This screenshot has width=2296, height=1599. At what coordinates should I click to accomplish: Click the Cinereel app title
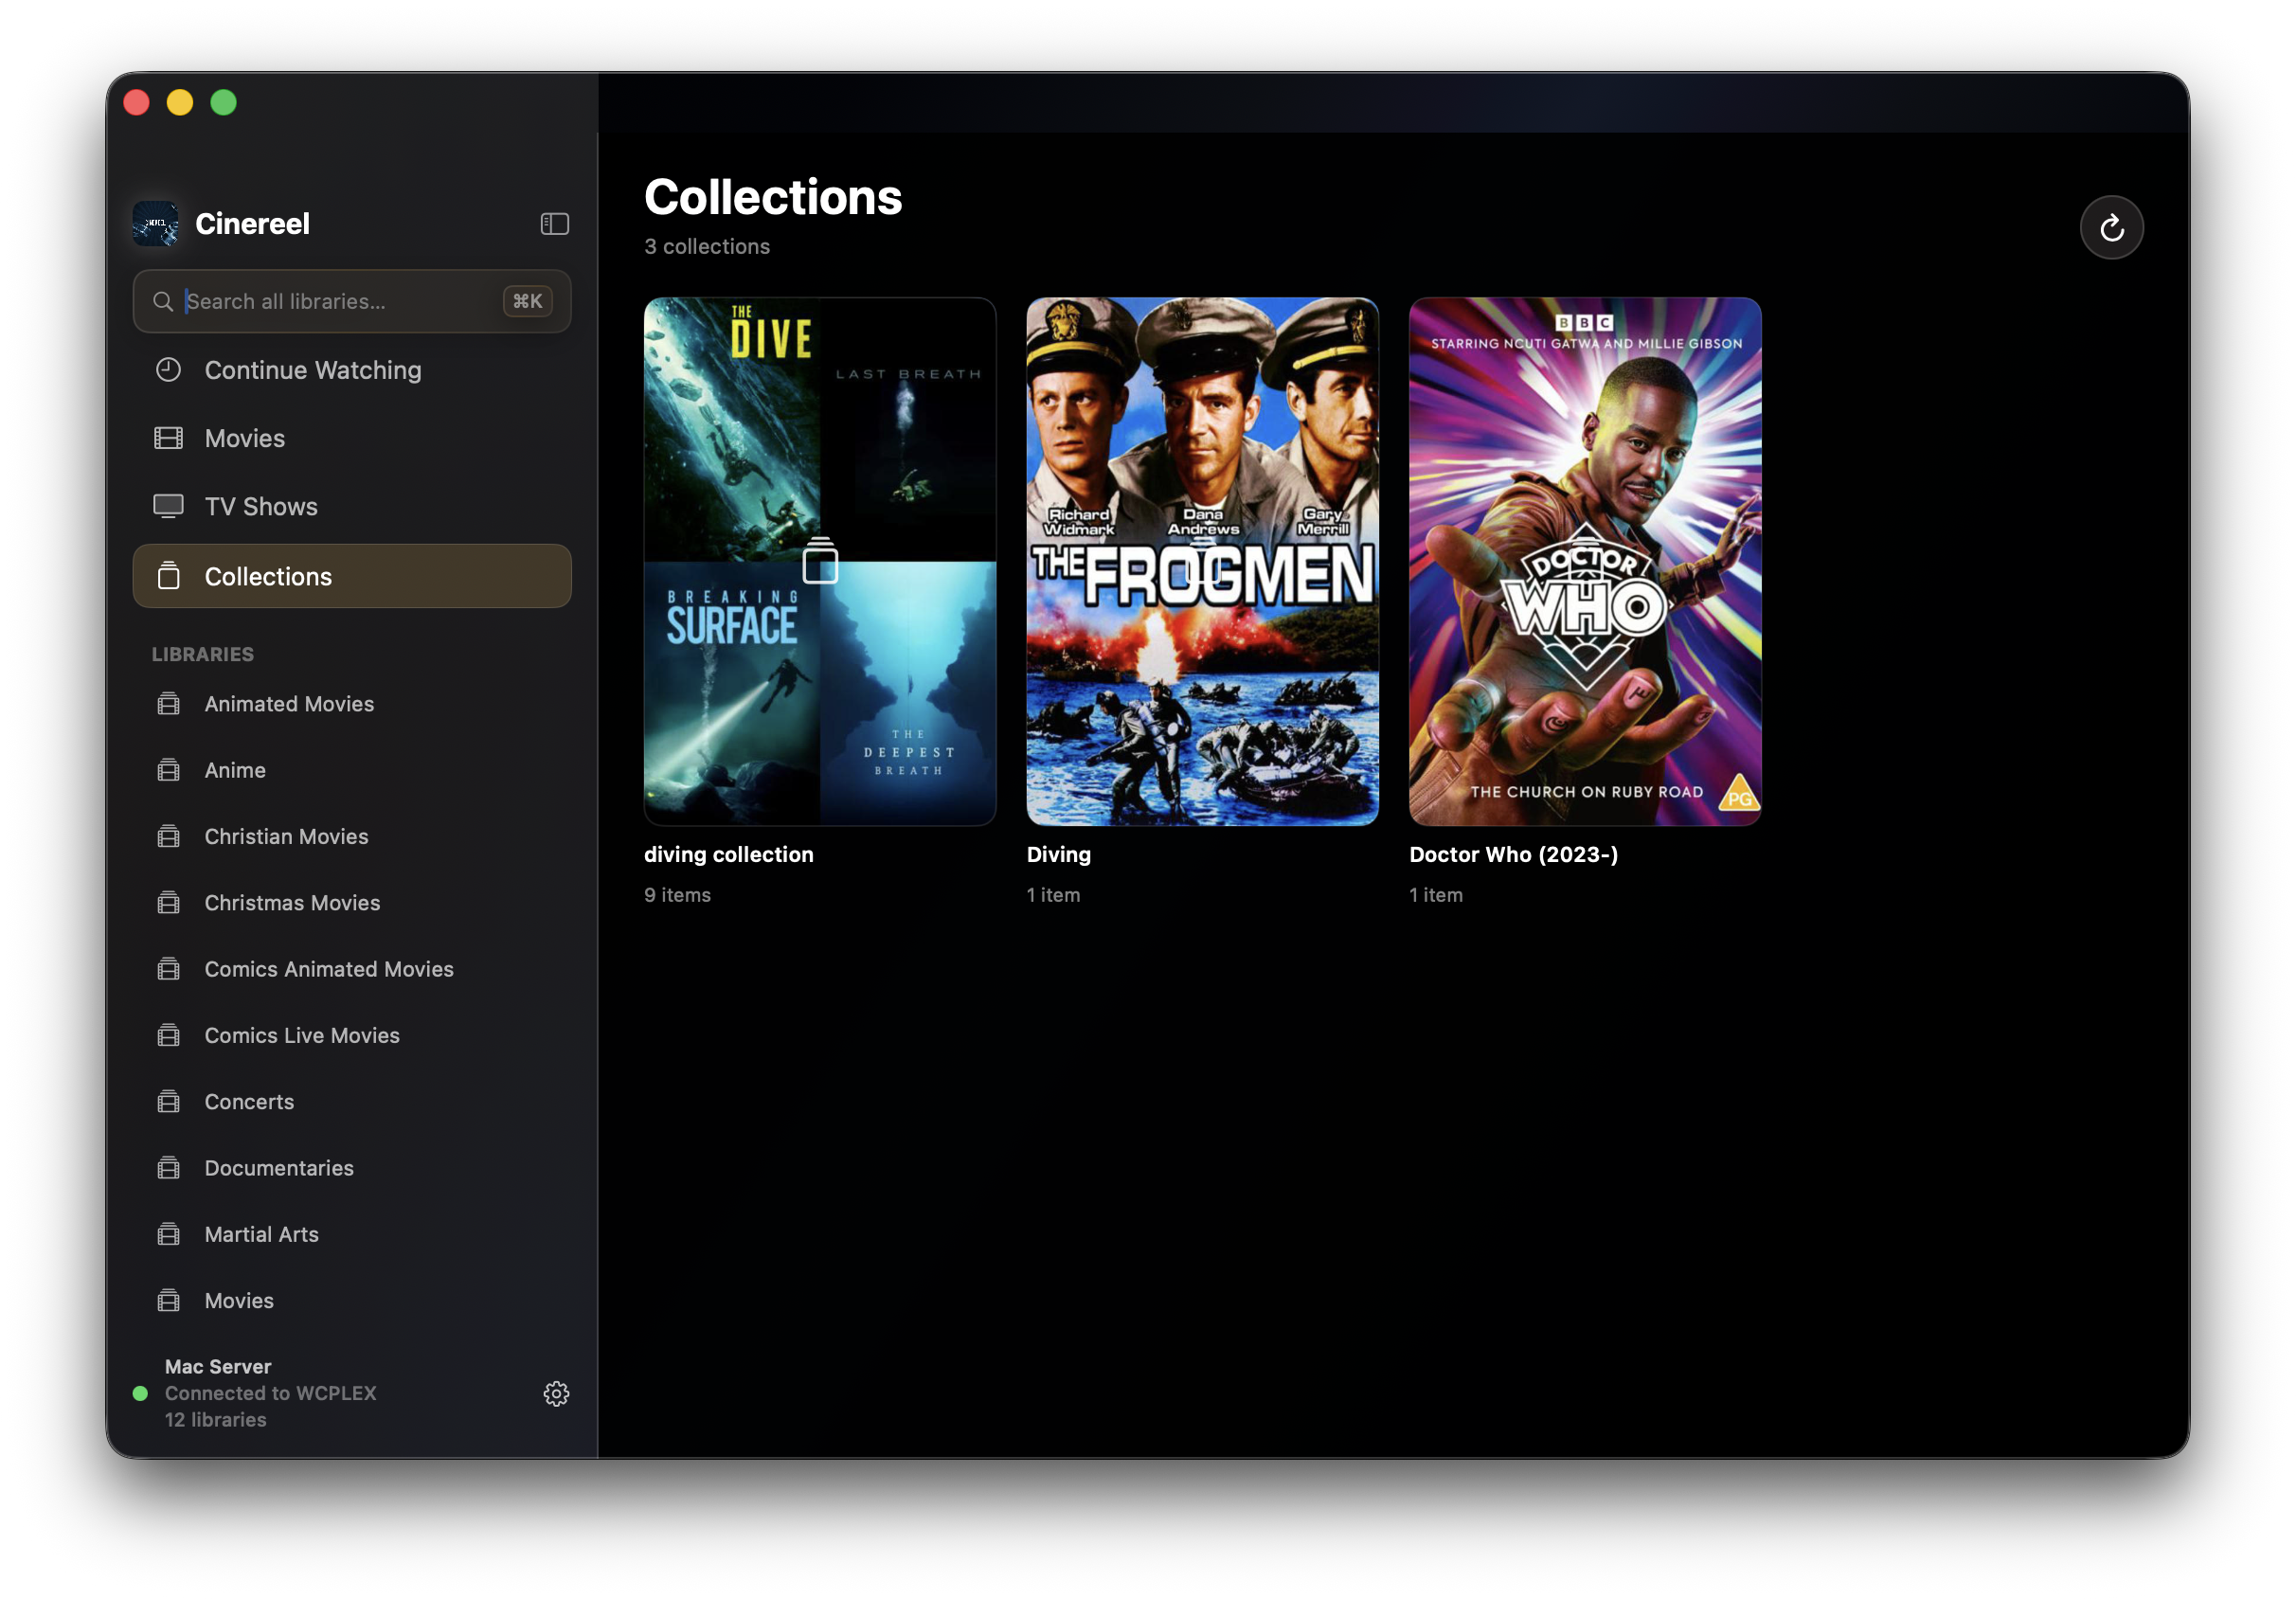(252, 224)
